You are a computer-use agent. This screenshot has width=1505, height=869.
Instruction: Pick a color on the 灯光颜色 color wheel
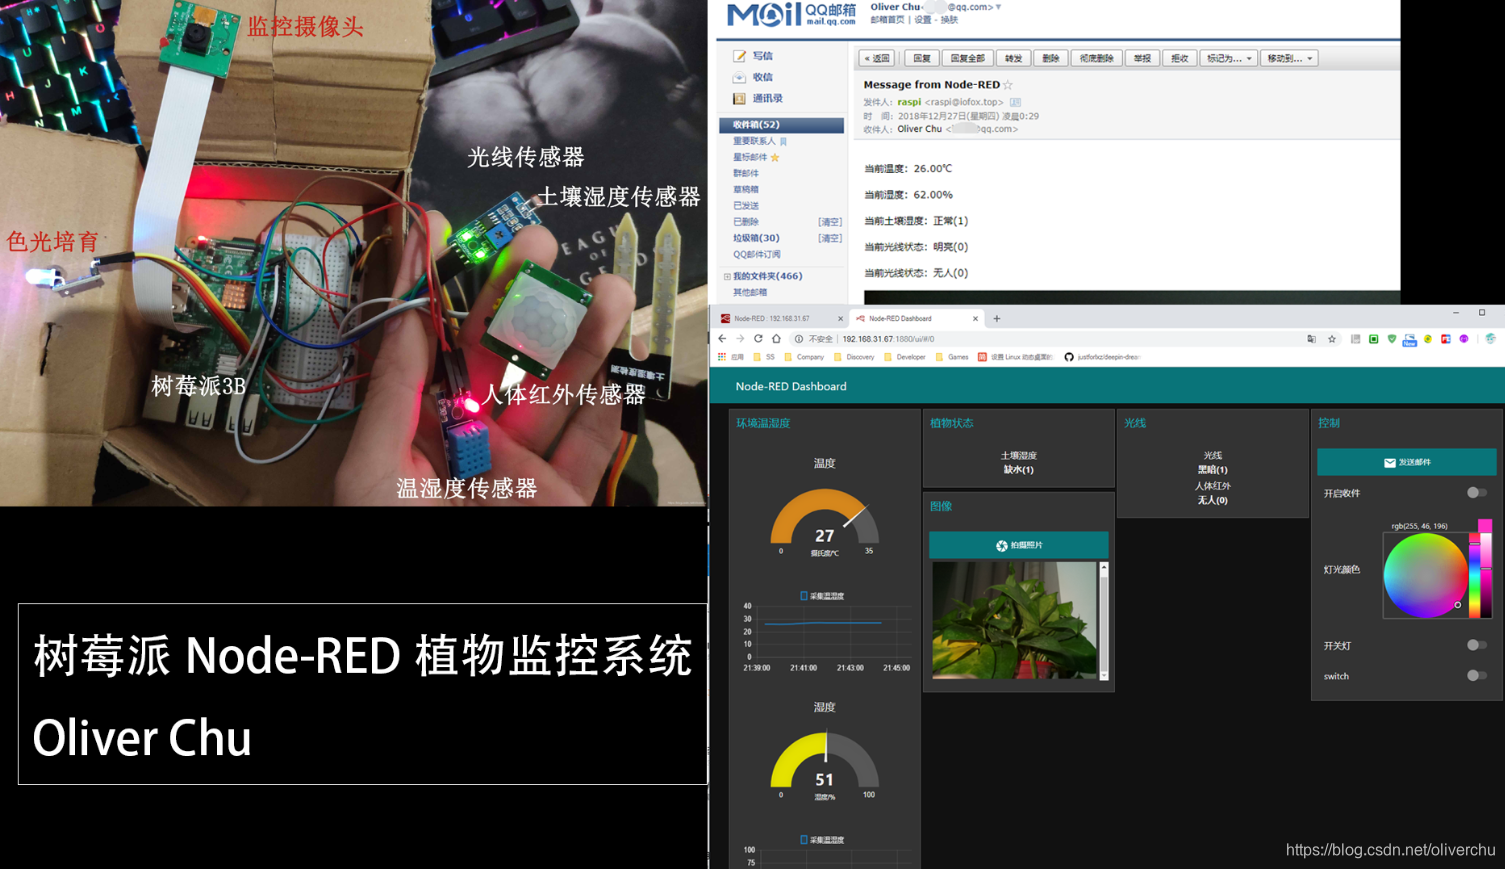point(1425,575)
